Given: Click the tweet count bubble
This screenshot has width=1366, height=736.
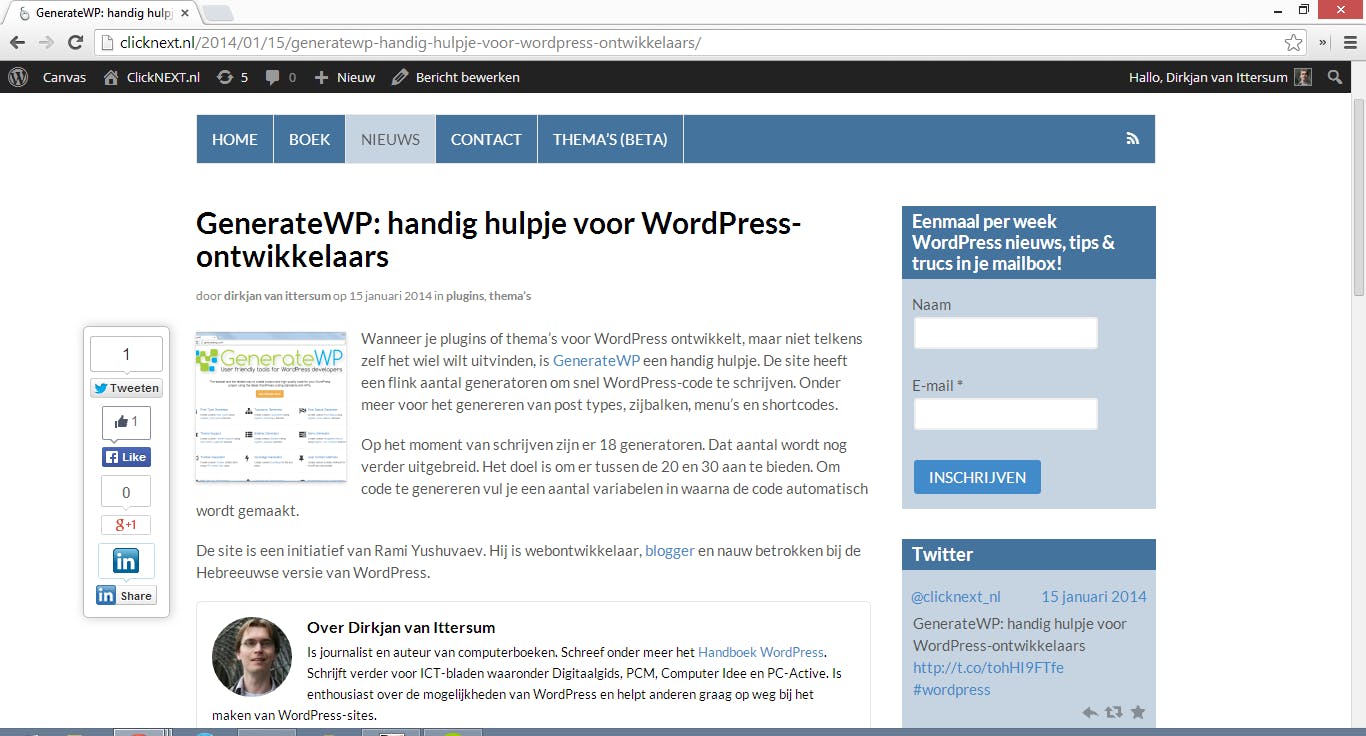Looking at the screenshot, I should (126, 354).
